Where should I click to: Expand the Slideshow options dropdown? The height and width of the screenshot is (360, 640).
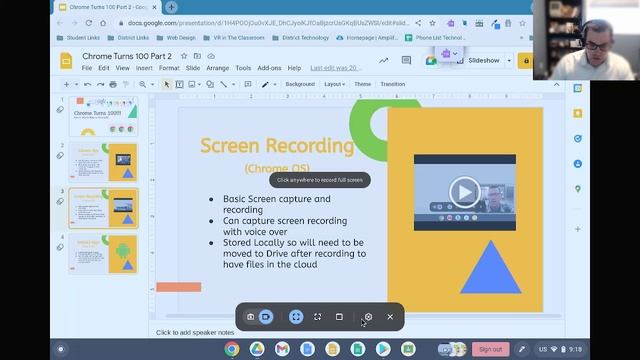pos(509,61)
